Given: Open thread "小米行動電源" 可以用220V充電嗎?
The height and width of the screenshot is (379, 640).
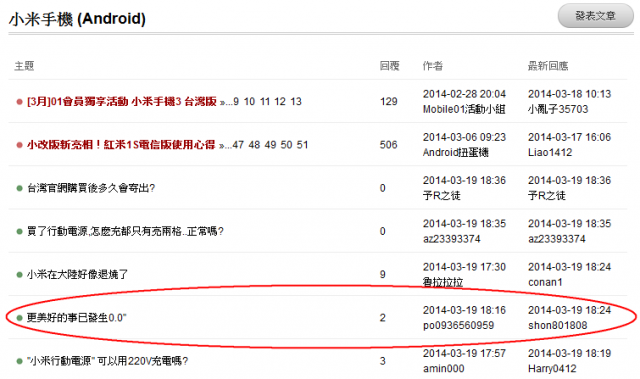Looking at the screenshot, I should (107, 361).
